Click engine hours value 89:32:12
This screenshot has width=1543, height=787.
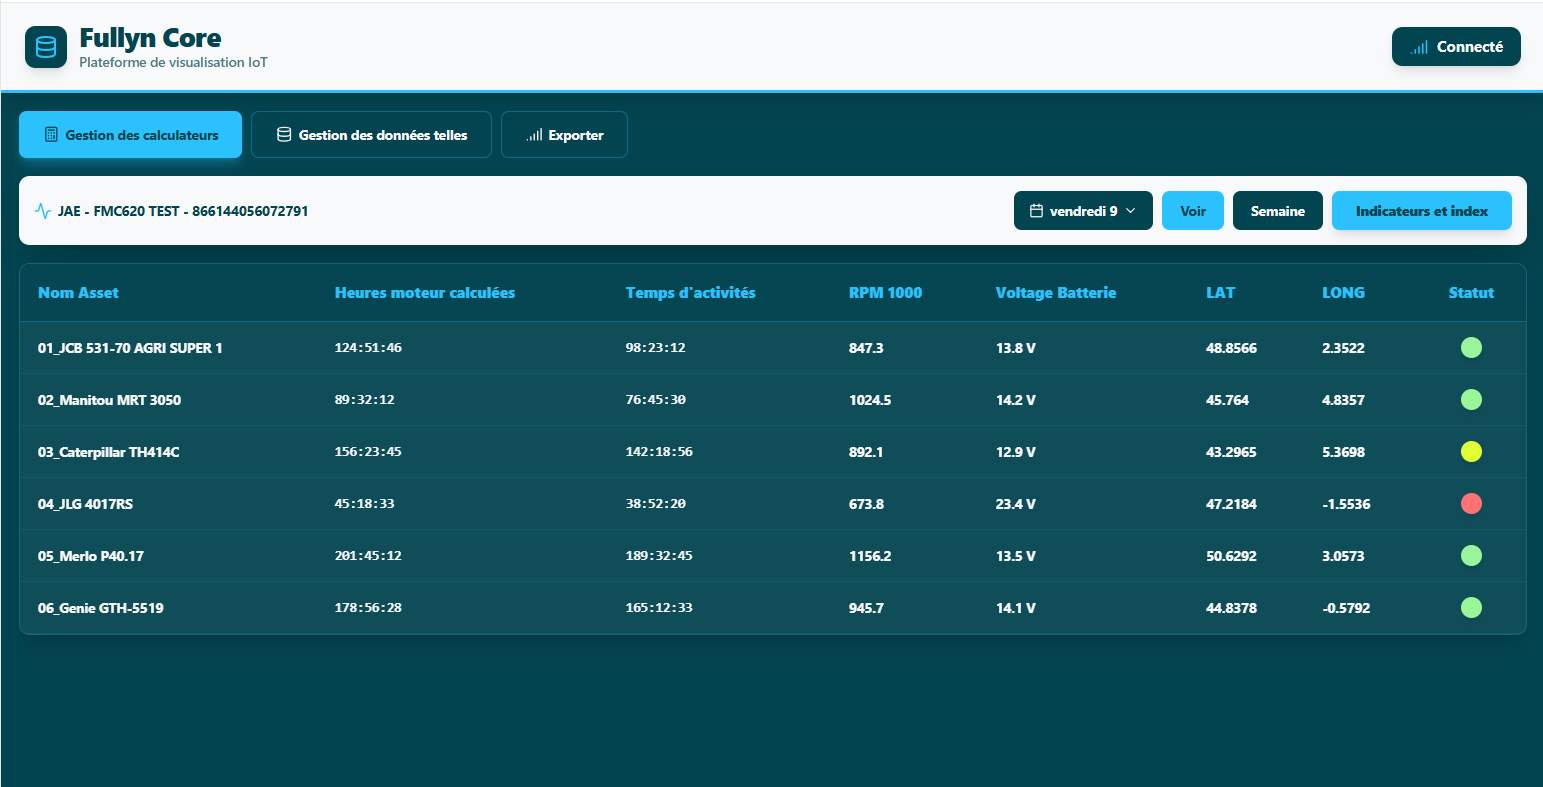364,400
